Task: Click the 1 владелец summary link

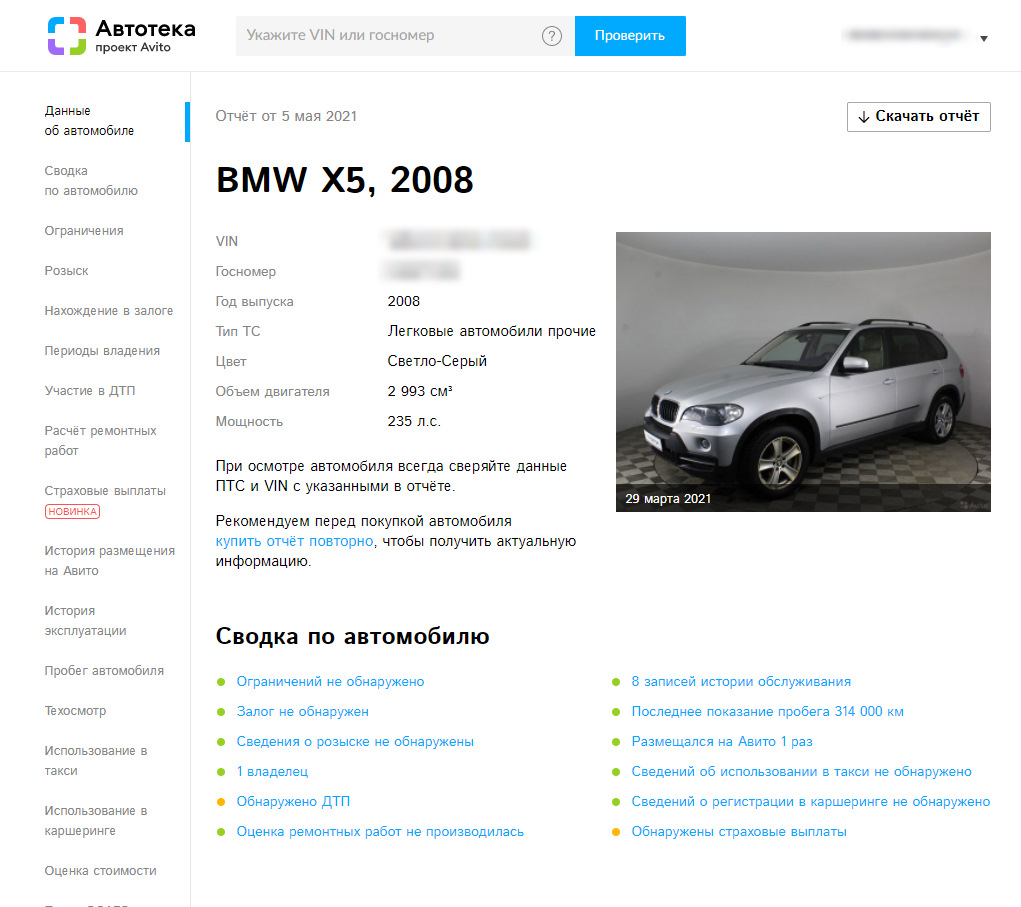Action: (272, 772)
